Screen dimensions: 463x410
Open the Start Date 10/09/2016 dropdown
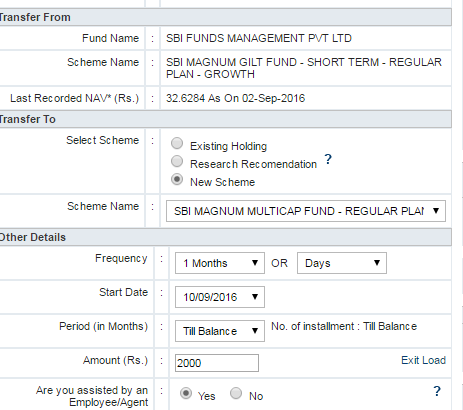coord(220,297)
